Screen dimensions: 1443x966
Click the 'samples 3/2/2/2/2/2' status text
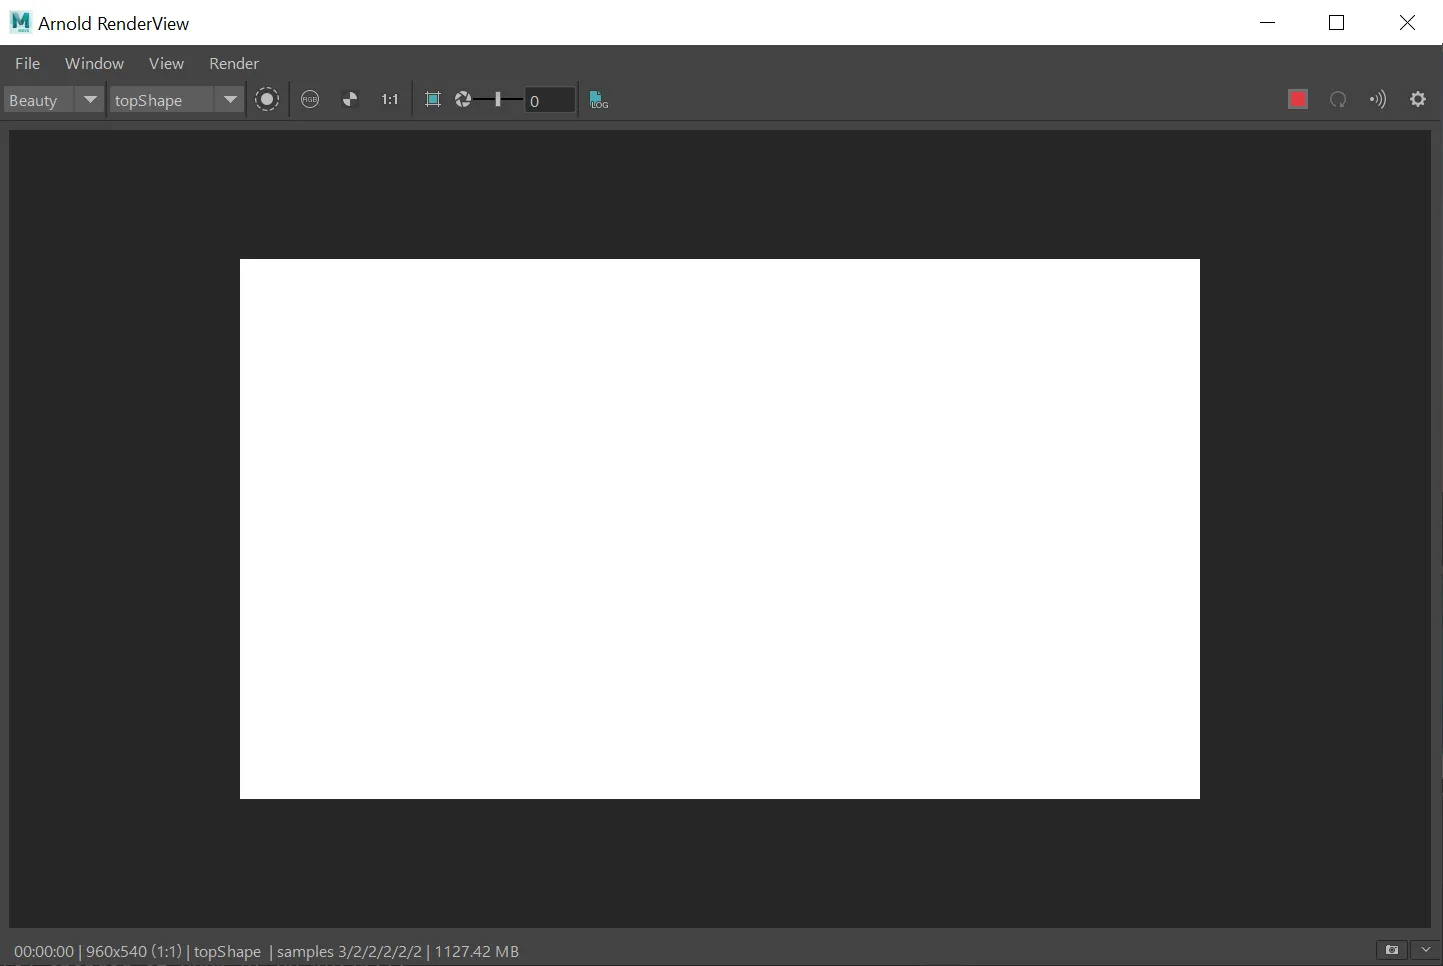[349, 951]
